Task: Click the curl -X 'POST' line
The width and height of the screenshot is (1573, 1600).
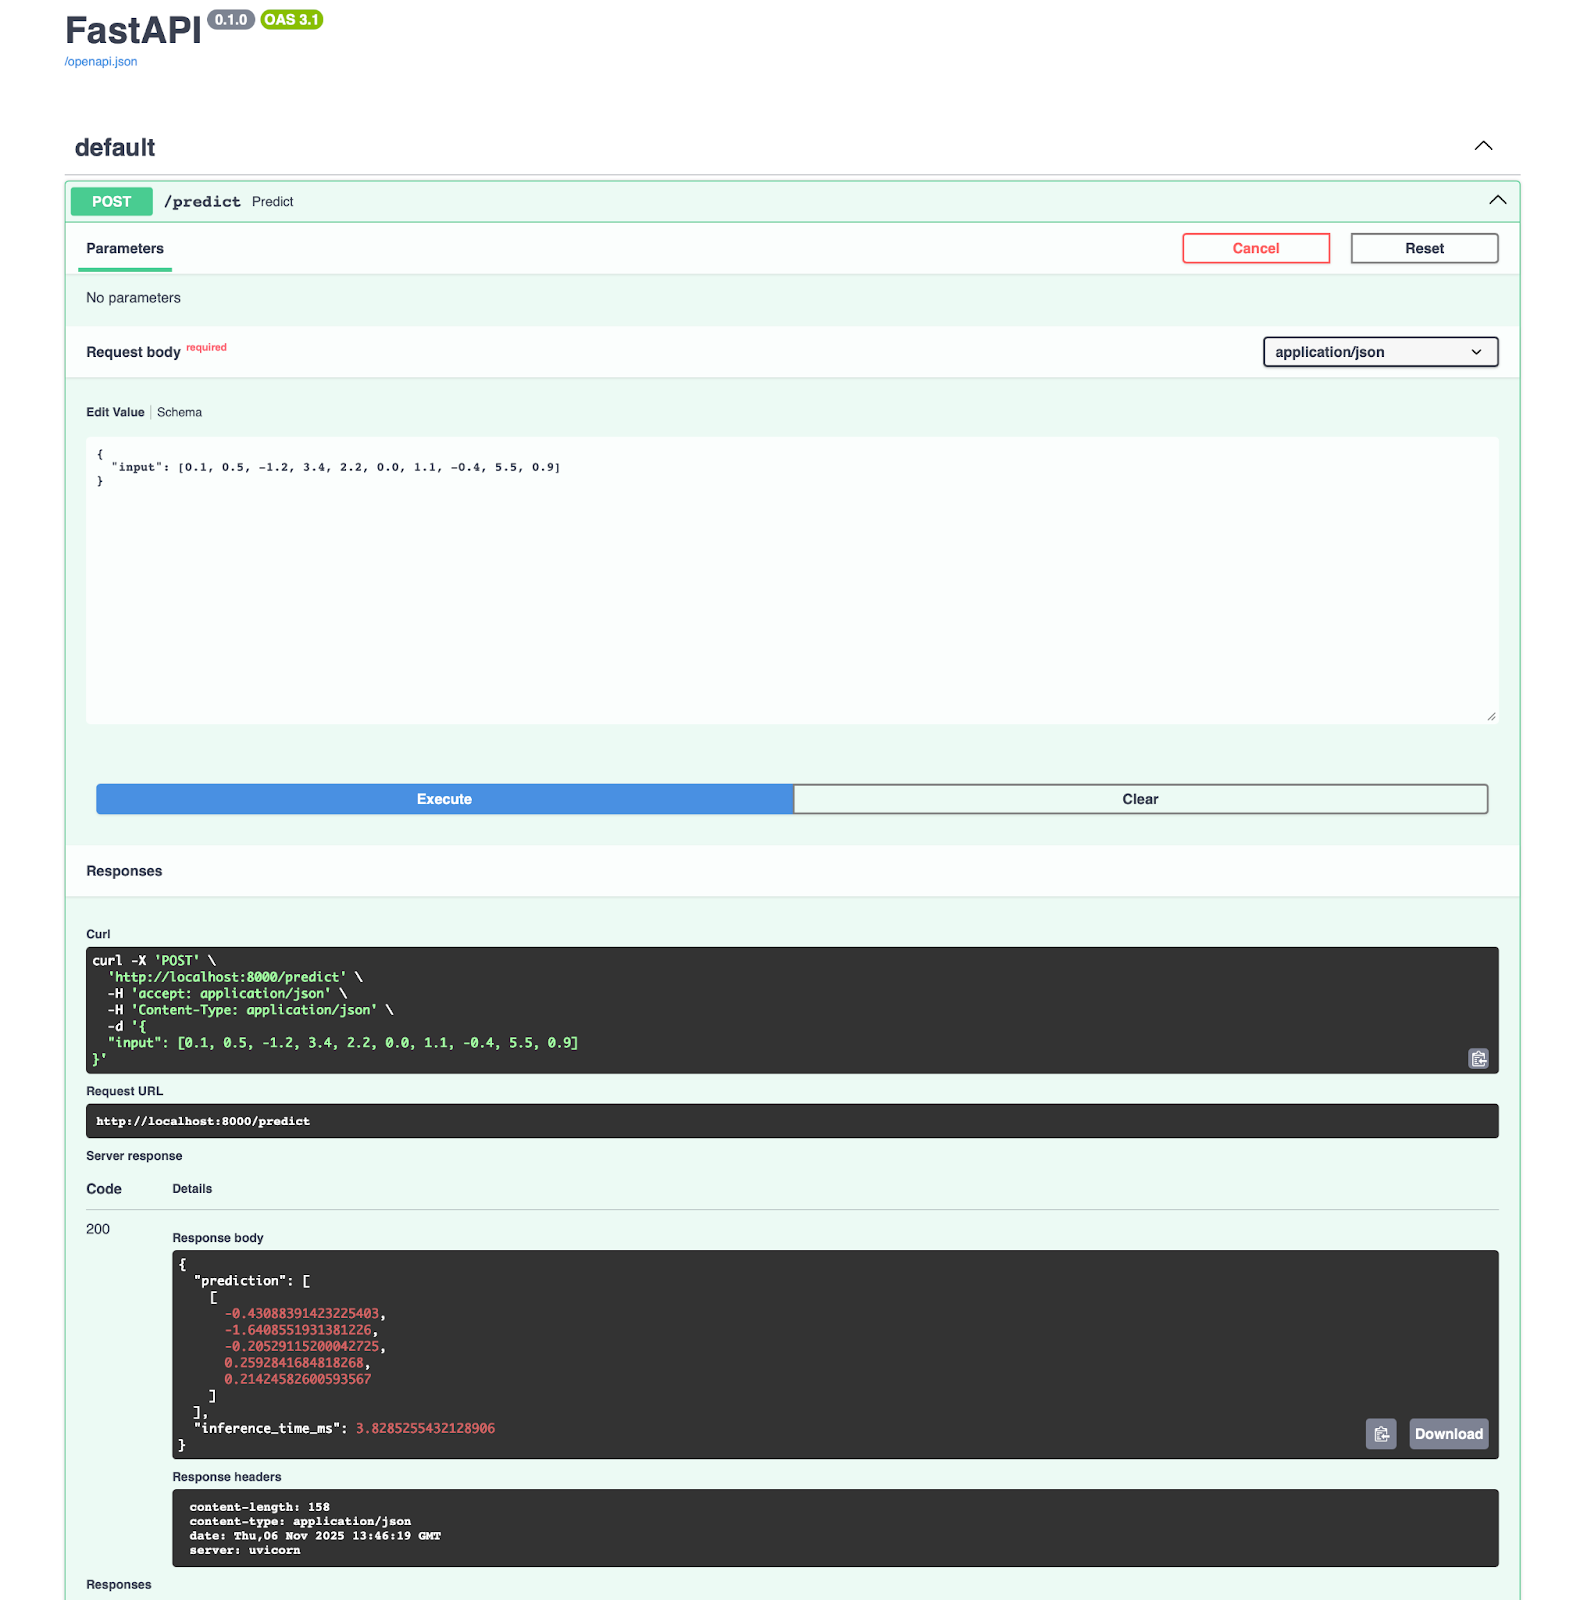Action: pos(154,961)
